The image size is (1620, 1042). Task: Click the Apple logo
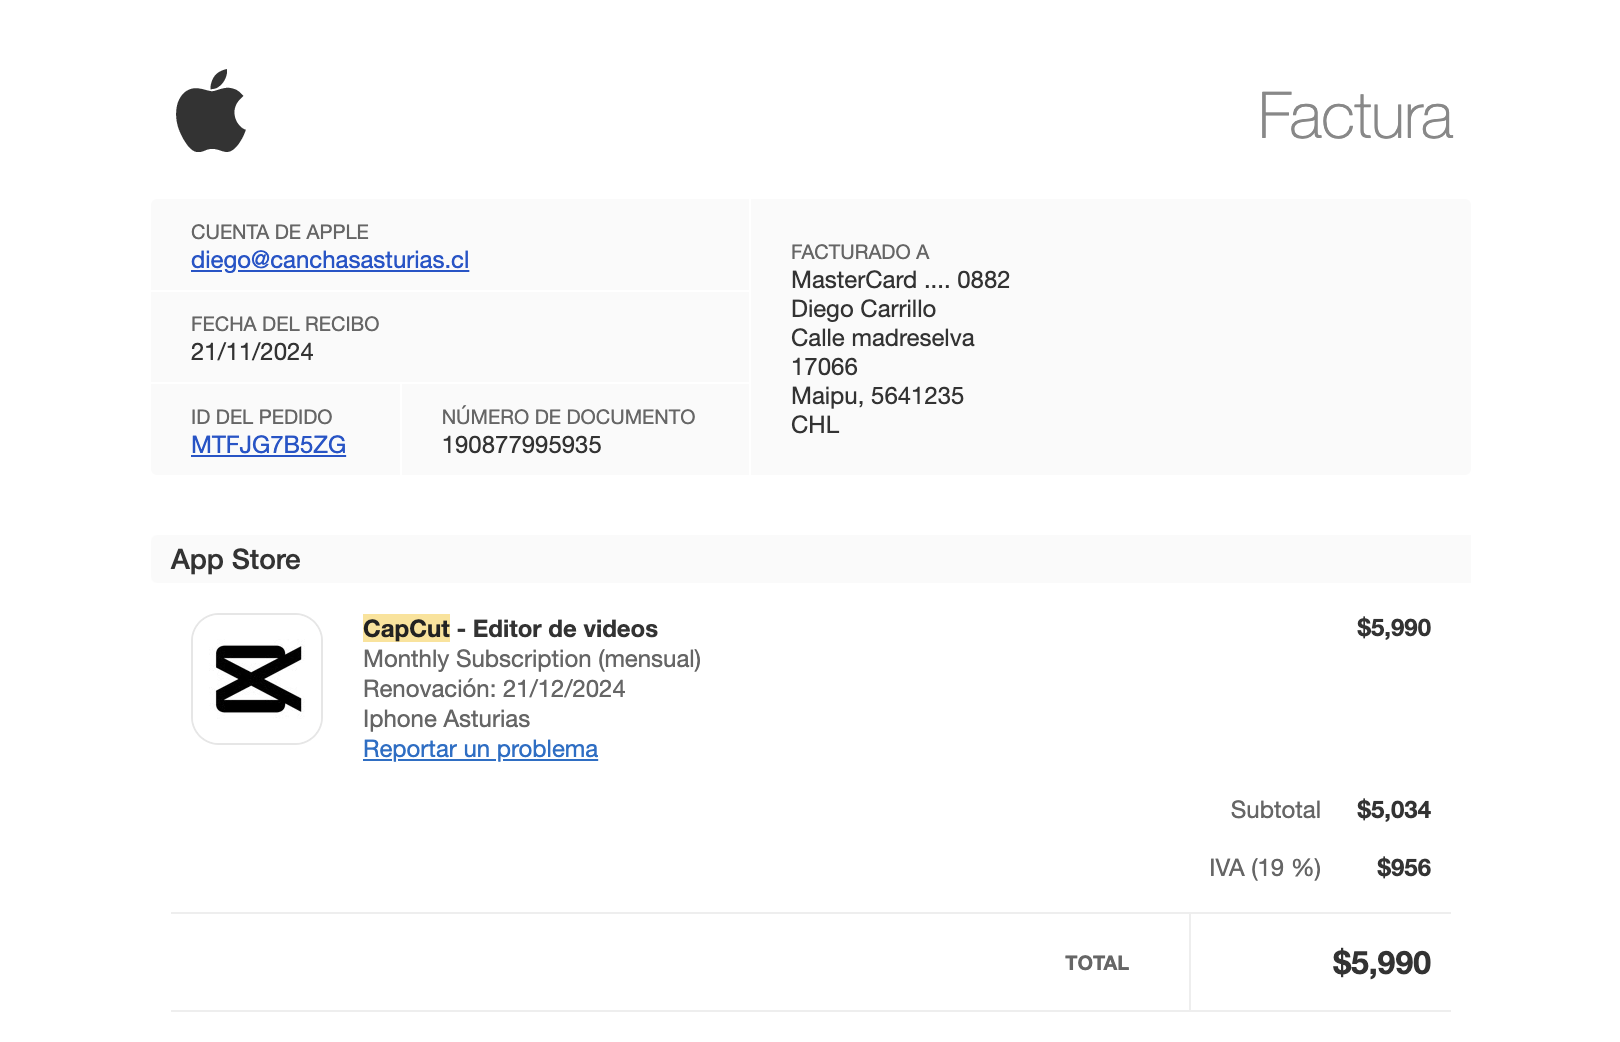[211, 112]
